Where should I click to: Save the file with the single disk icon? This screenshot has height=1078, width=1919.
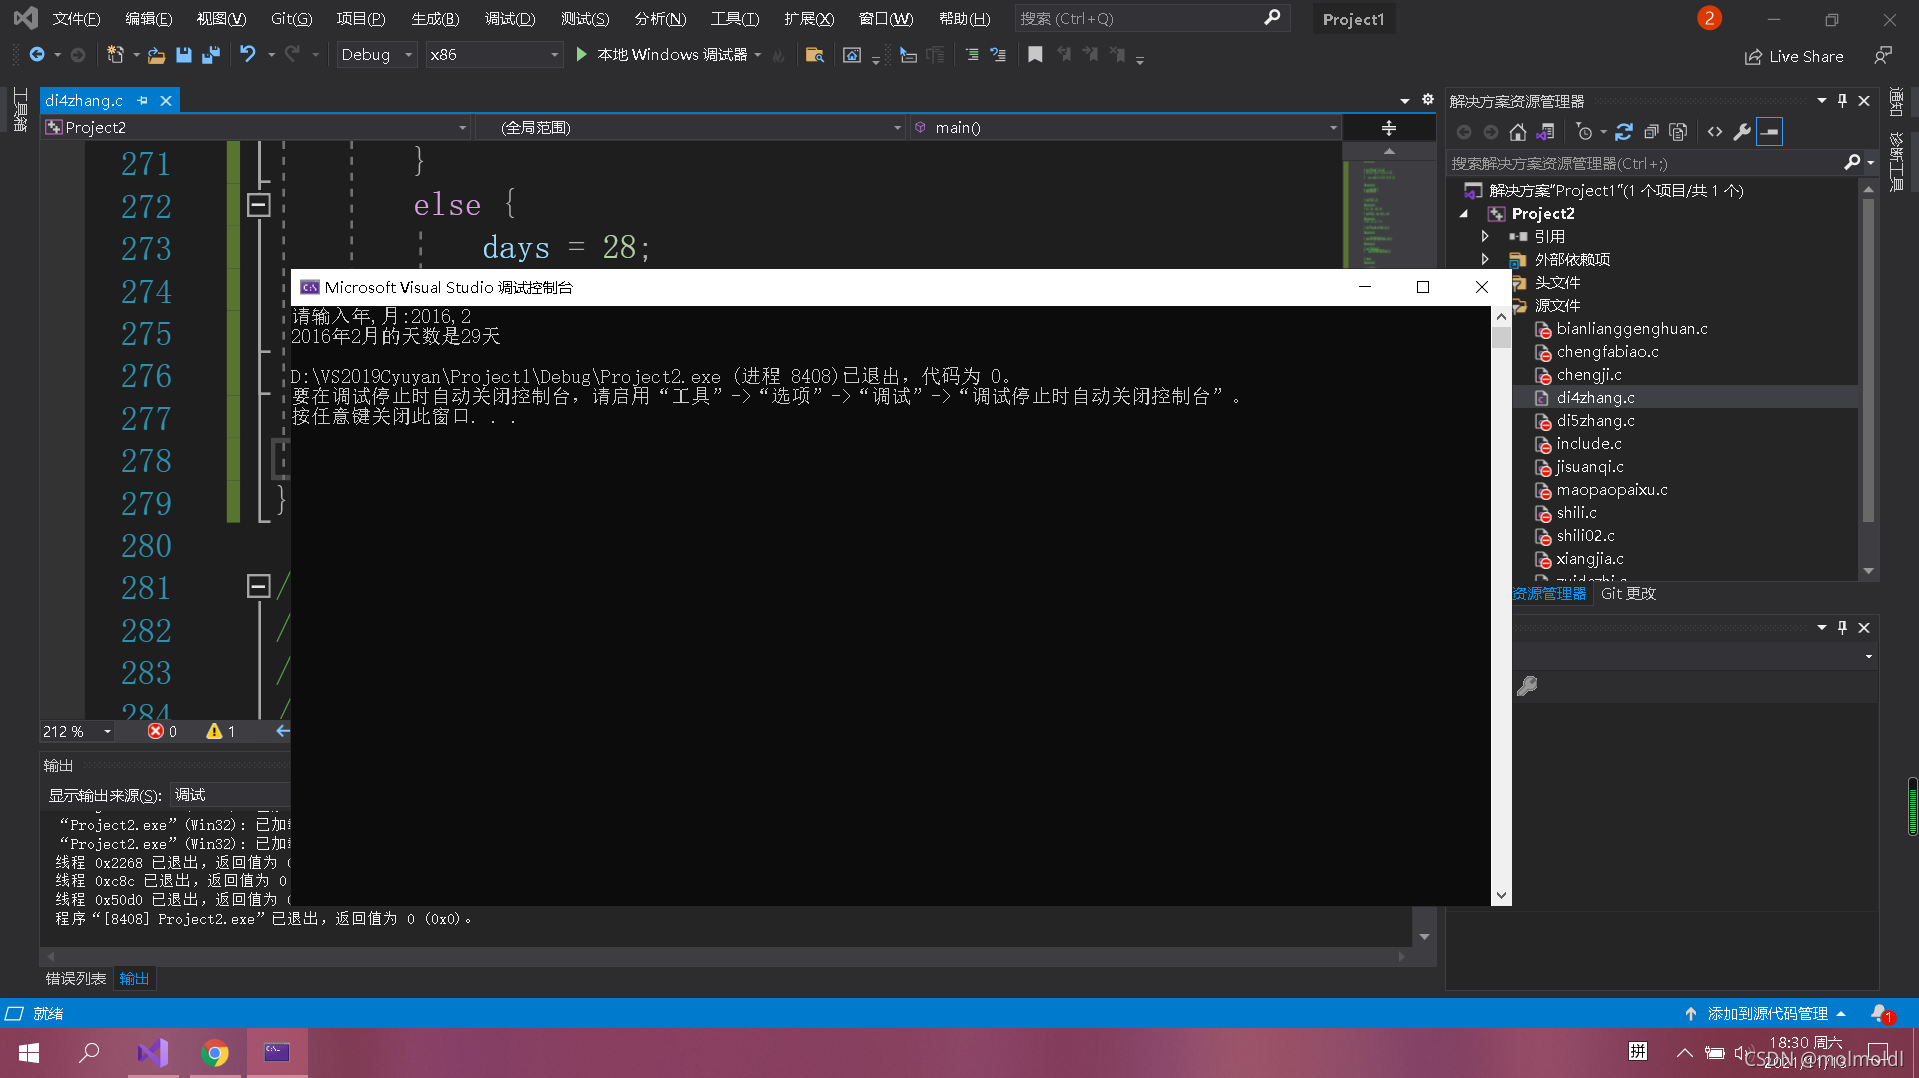[183, 55]
